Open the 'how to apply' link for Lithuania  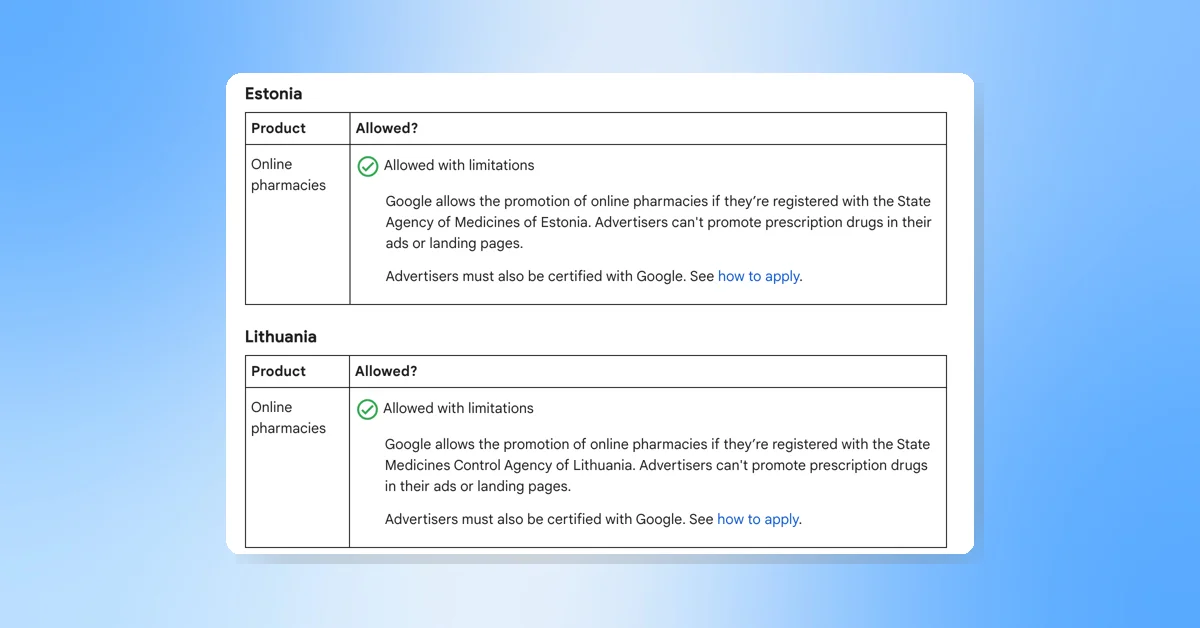[758, 519]
